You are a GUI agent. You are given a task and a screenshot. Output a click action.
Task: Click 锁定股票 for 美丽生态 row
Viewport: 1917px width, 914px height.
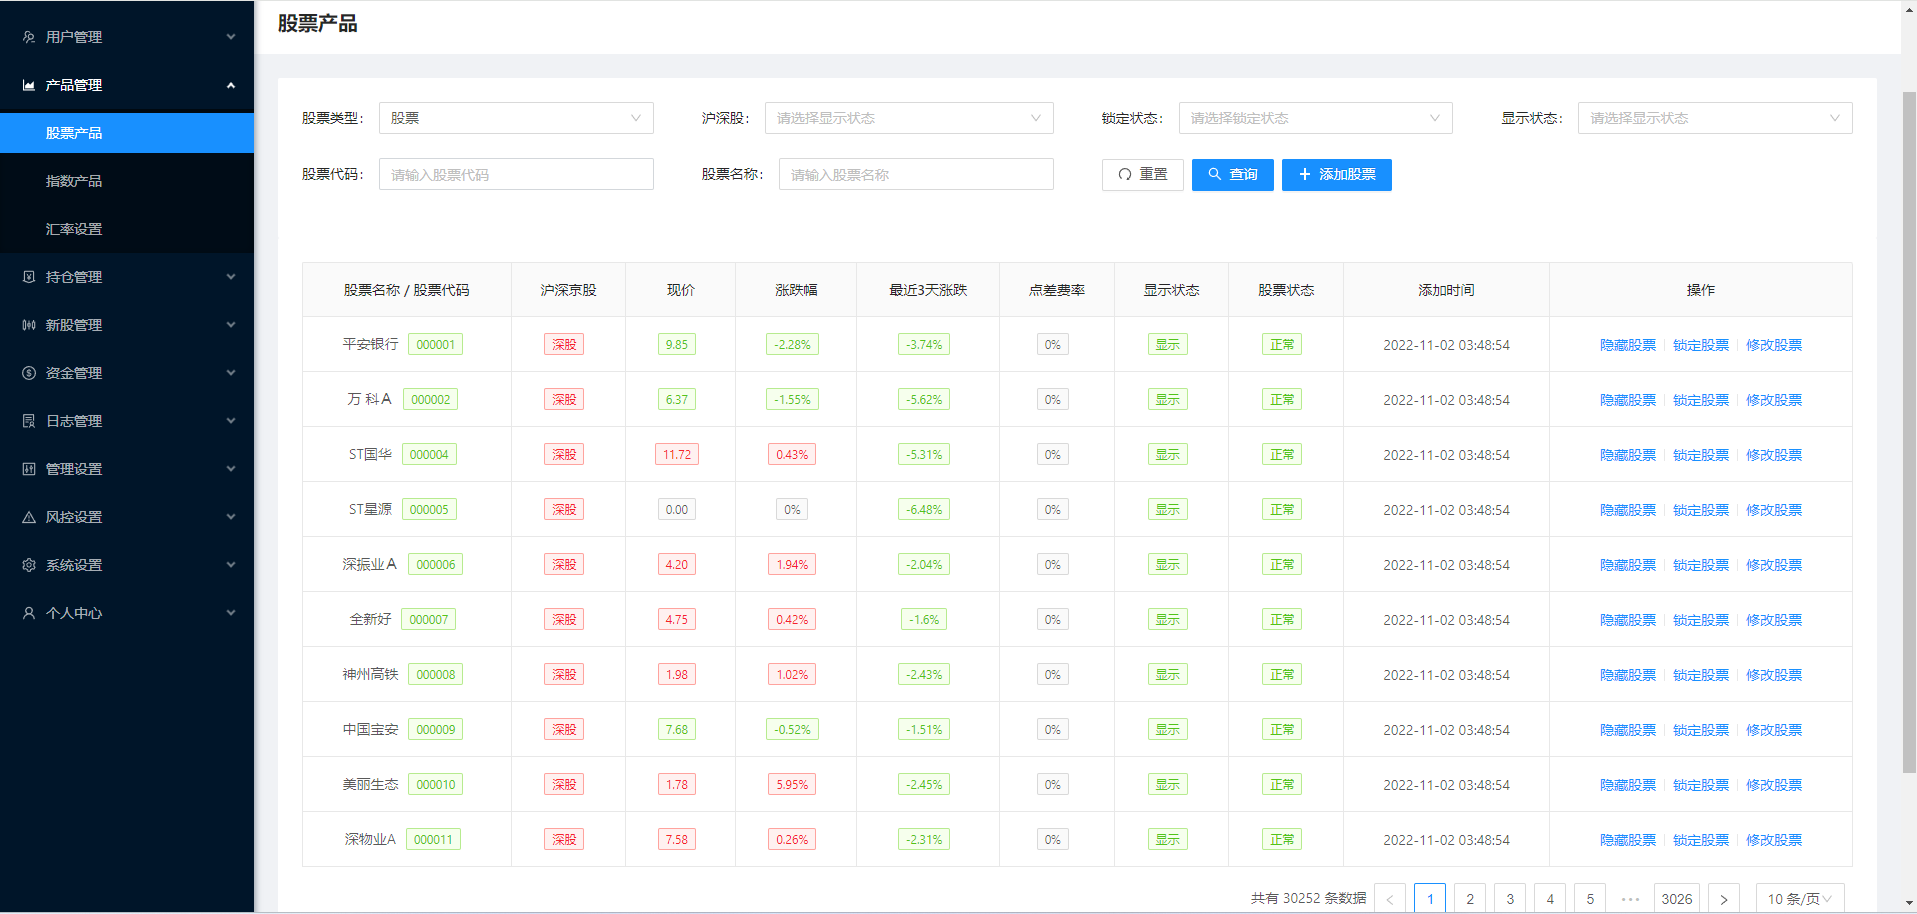1700,785
